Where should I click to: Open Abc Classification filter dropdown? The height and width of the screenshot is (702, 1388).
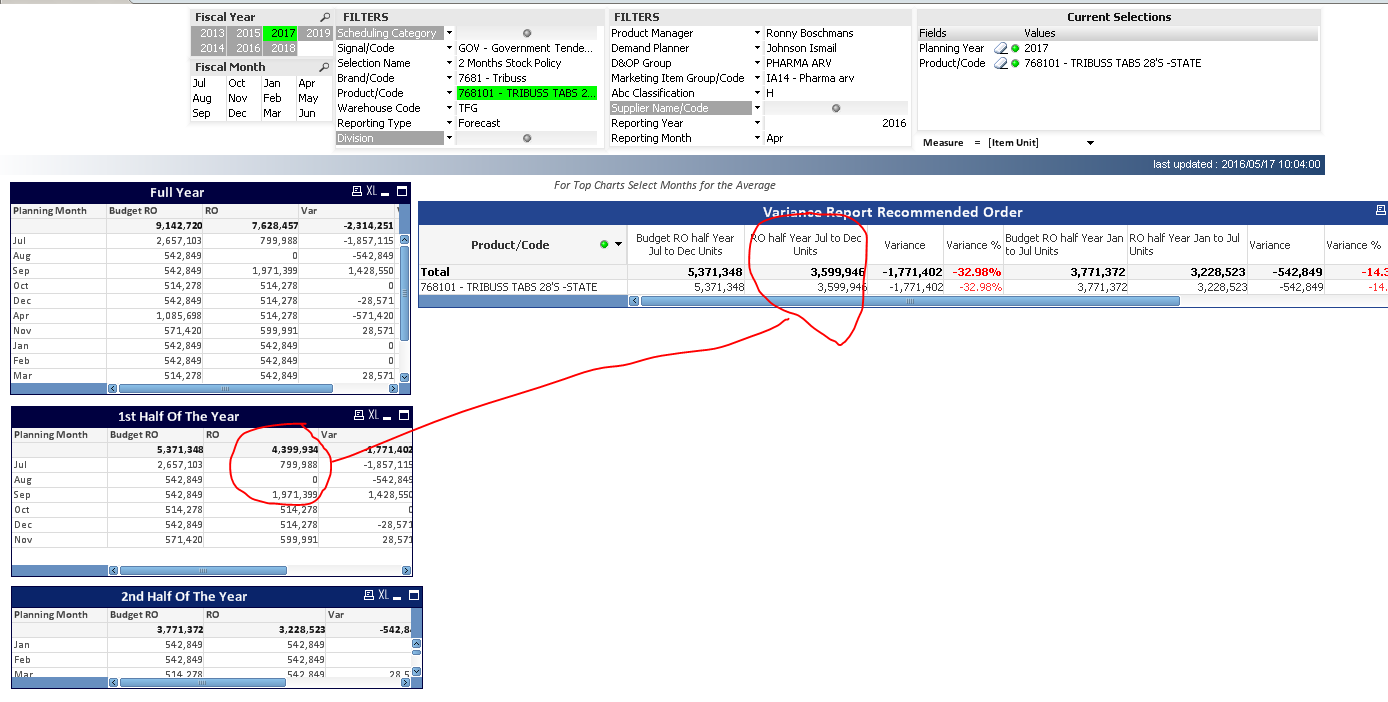757,93
